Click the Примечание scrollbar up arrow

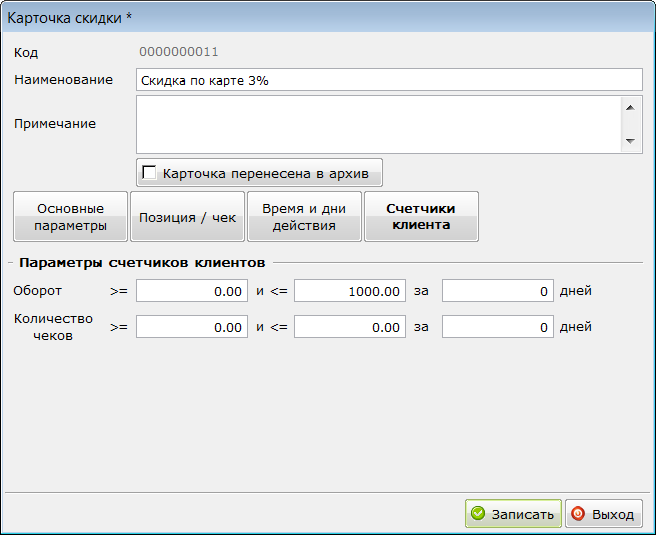630,108
